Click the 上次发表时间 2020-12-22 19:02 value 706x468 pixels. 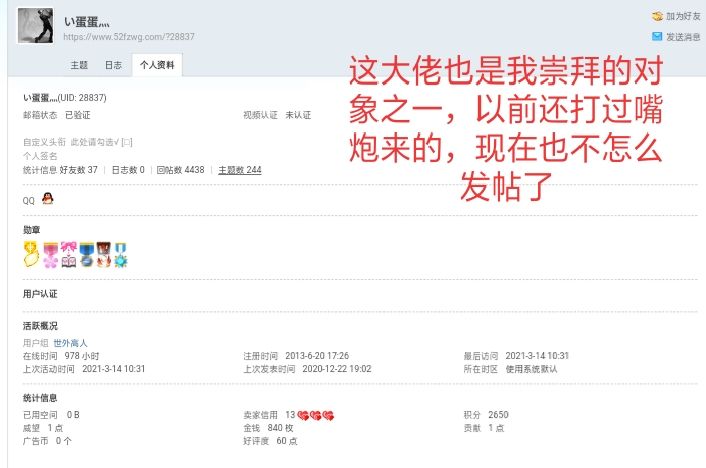coord(307,369)
